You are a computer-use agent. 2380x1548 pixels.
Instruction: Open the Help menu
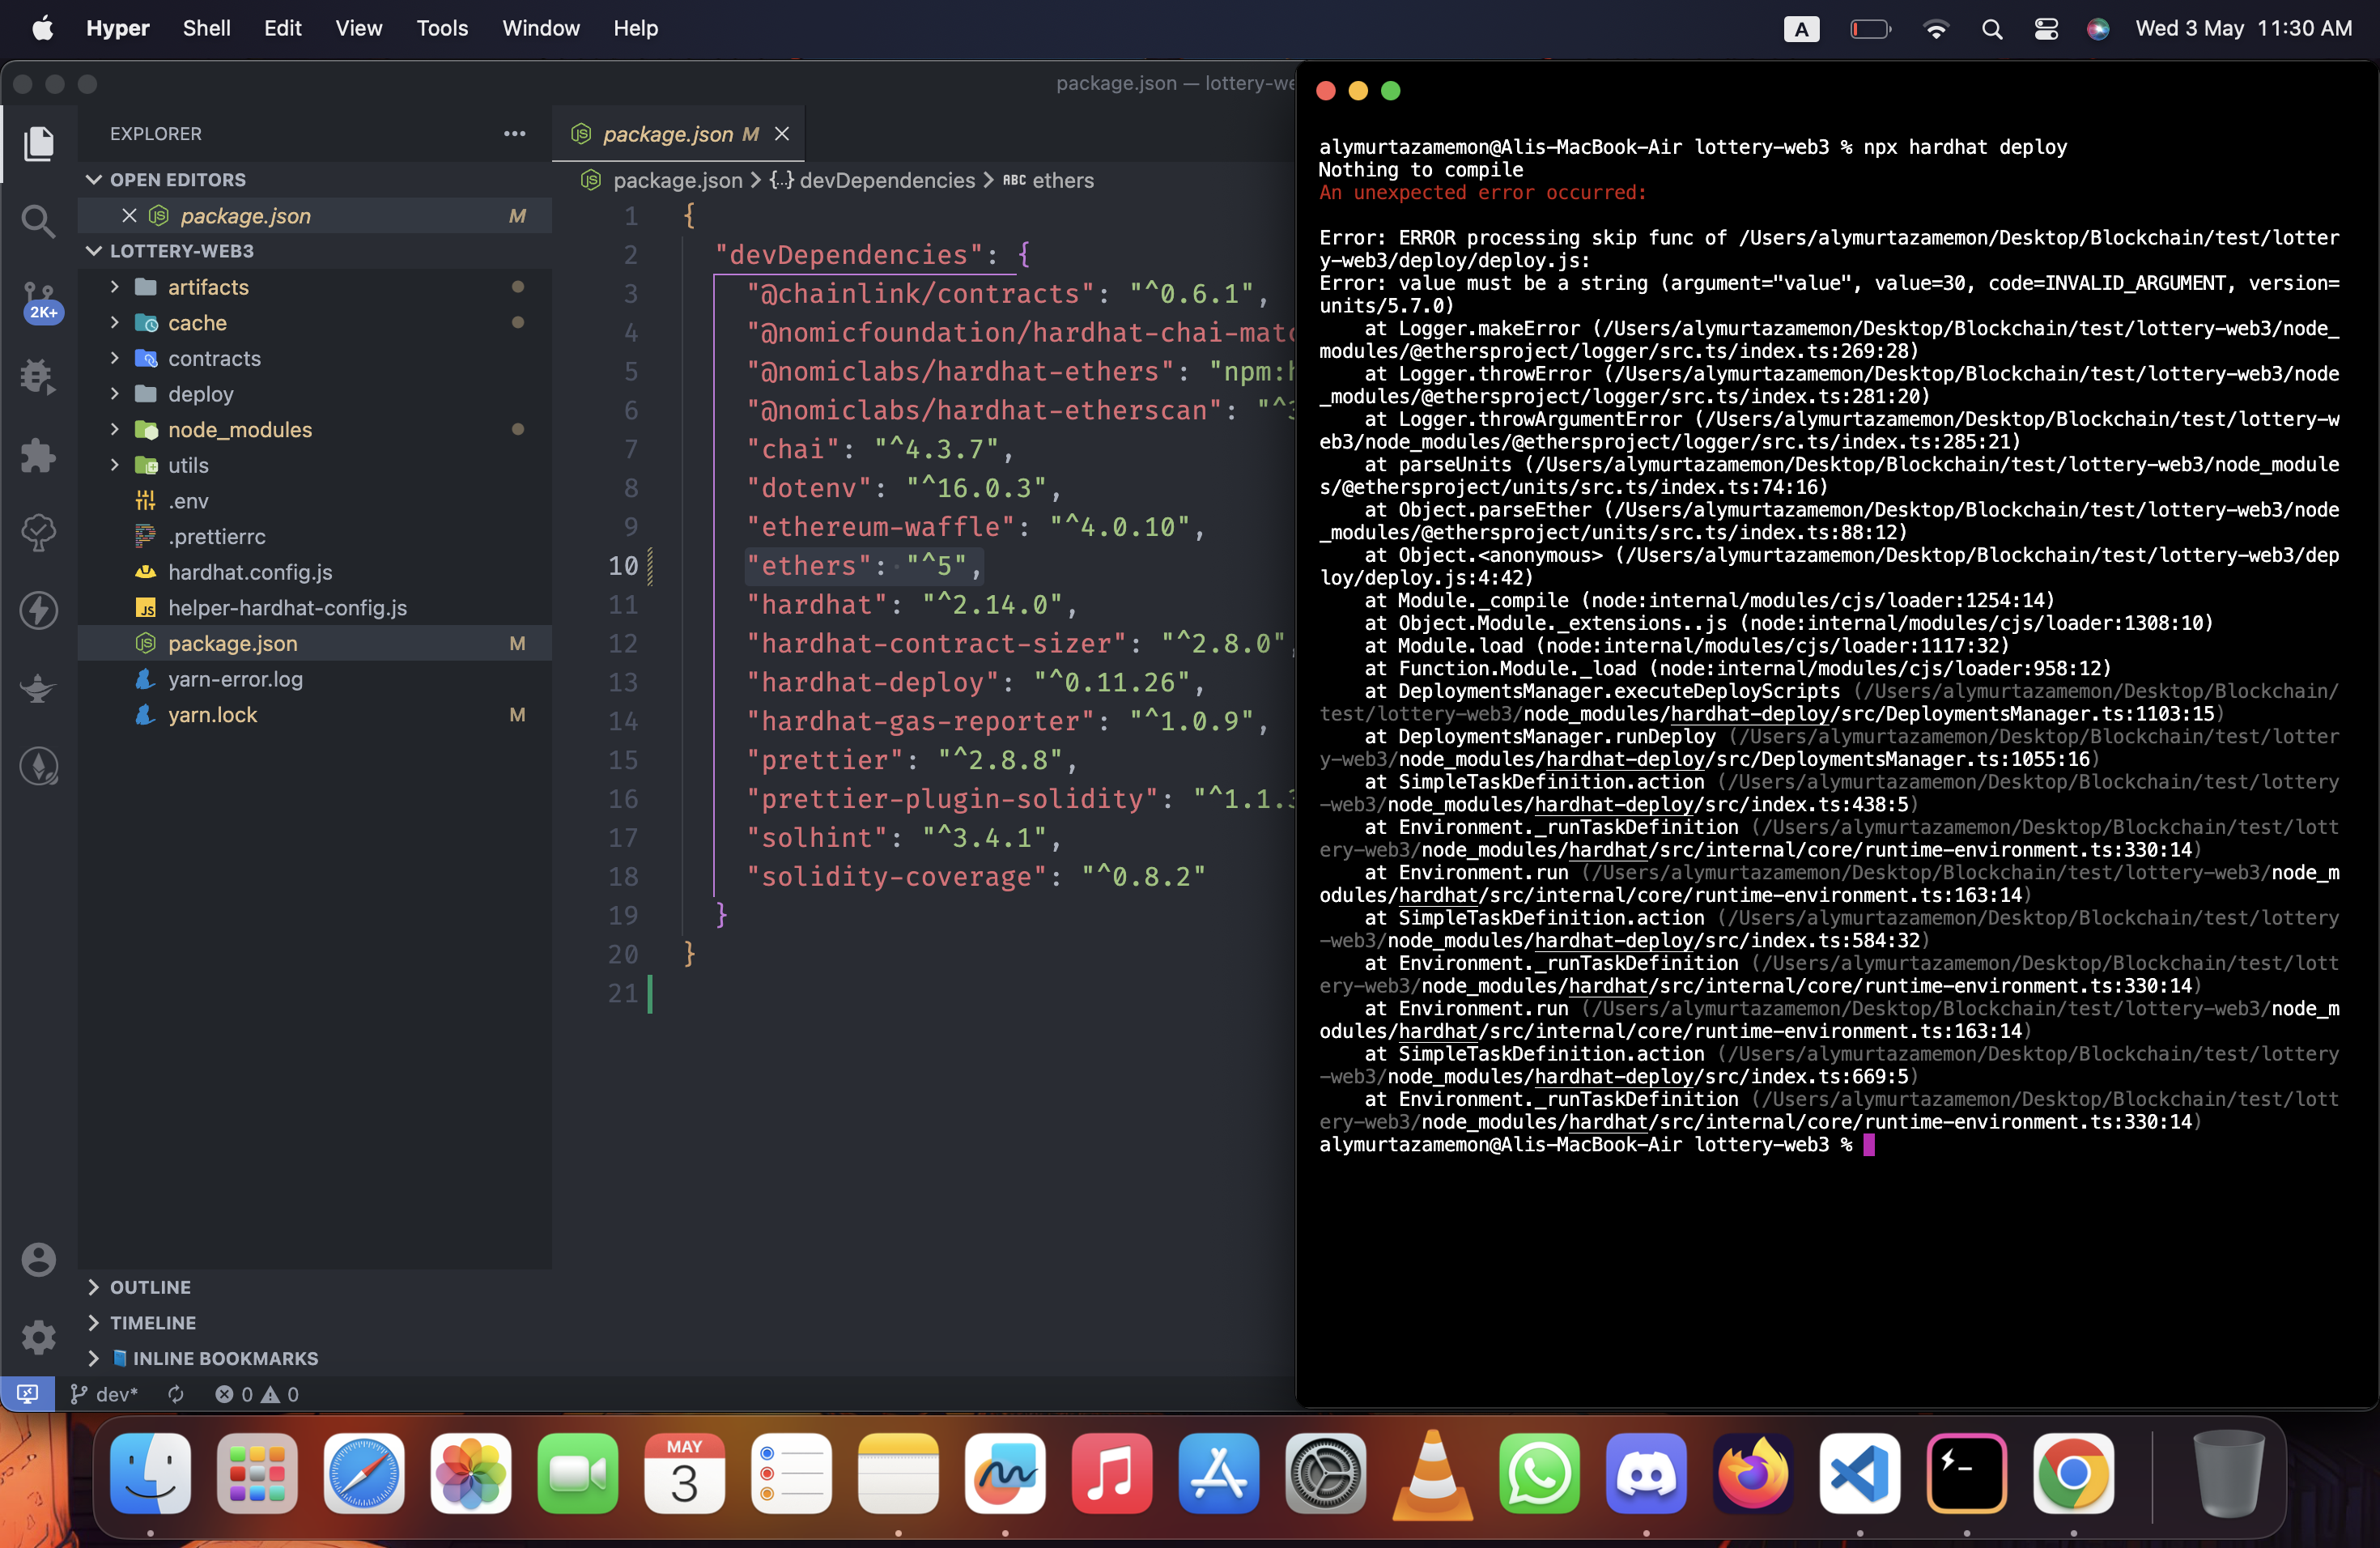(635, 28)
